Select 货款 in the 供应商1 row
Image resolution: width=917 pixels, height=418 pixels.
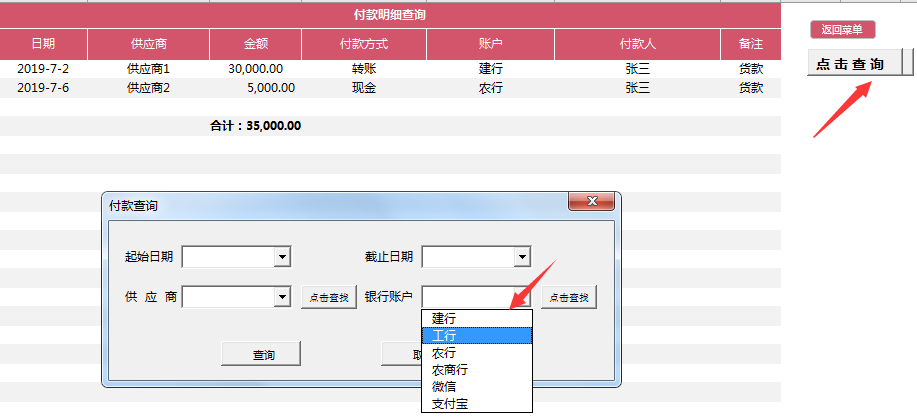click(x=751, y=69)
